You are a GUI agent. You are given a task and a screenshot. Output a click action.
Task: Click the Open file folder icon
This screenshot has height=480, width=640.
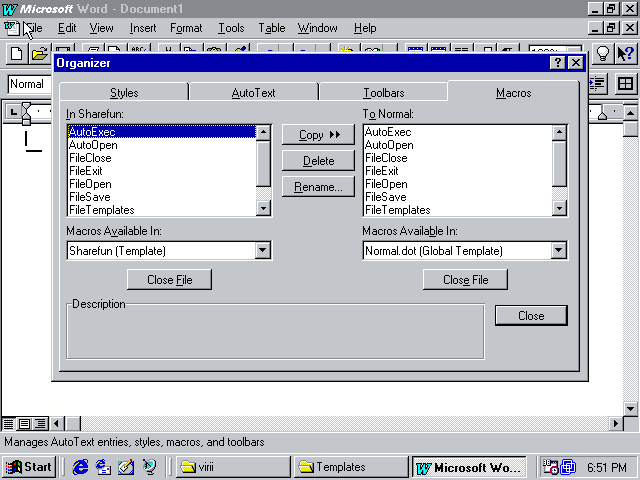[39, 53]
